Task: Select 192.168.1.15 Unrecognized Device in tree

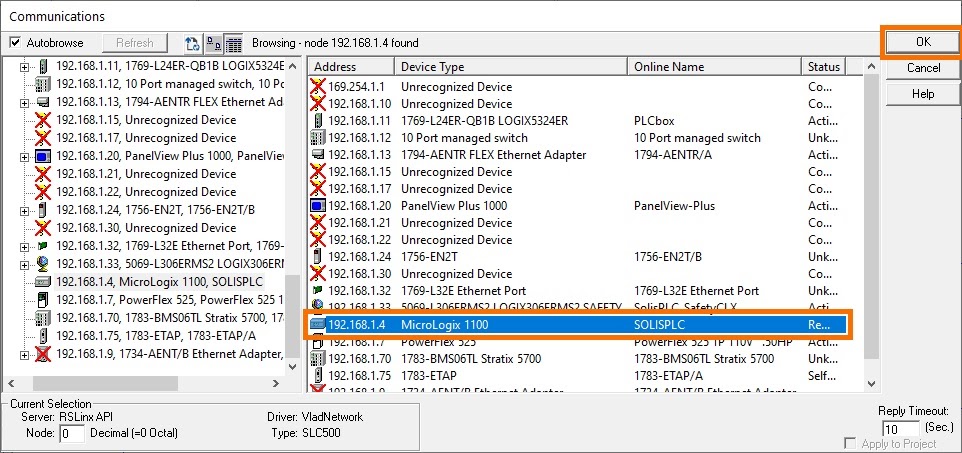Action: tap(146, 120)
